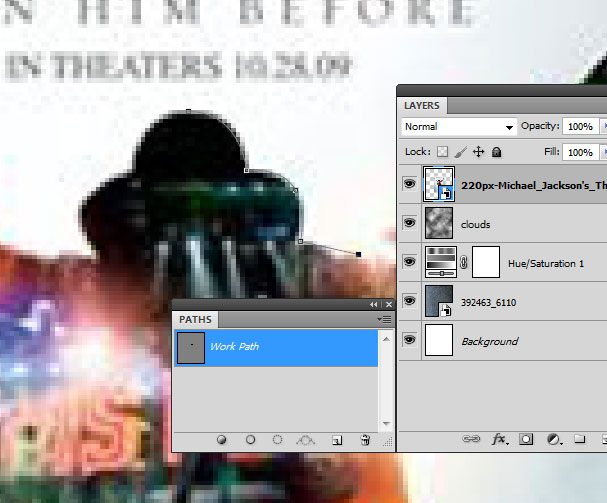This screenshot has width=607, height=503.
Task: Click the Work Path thumbnail
Action: (191, 347)
